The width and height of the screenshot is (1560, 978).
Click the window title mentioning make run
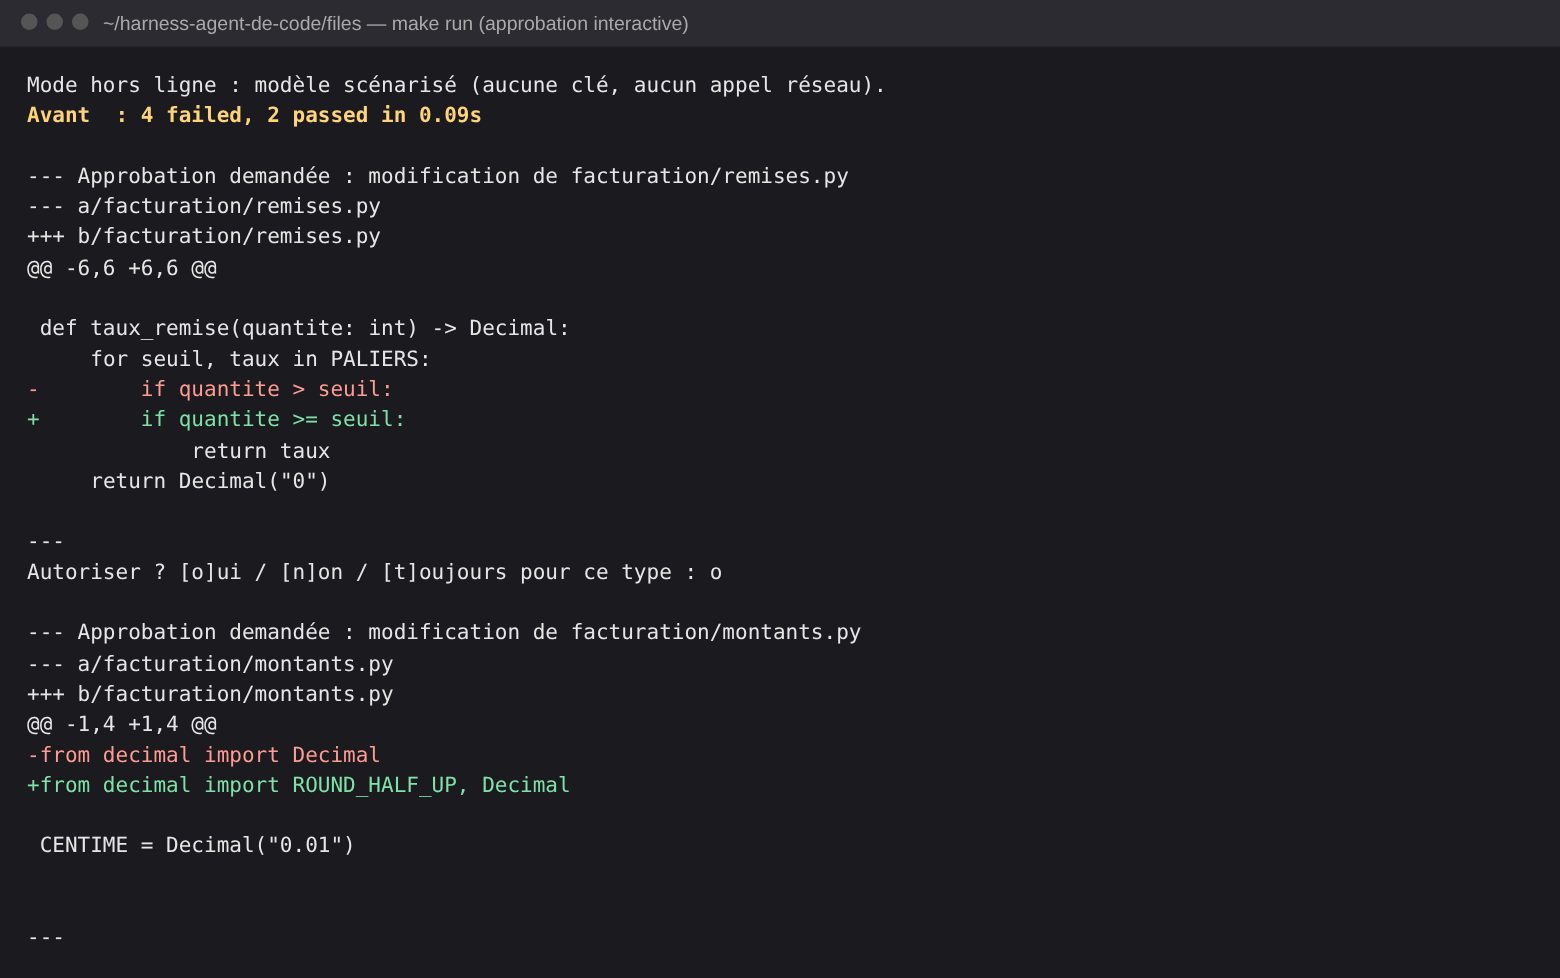(395, 23)
